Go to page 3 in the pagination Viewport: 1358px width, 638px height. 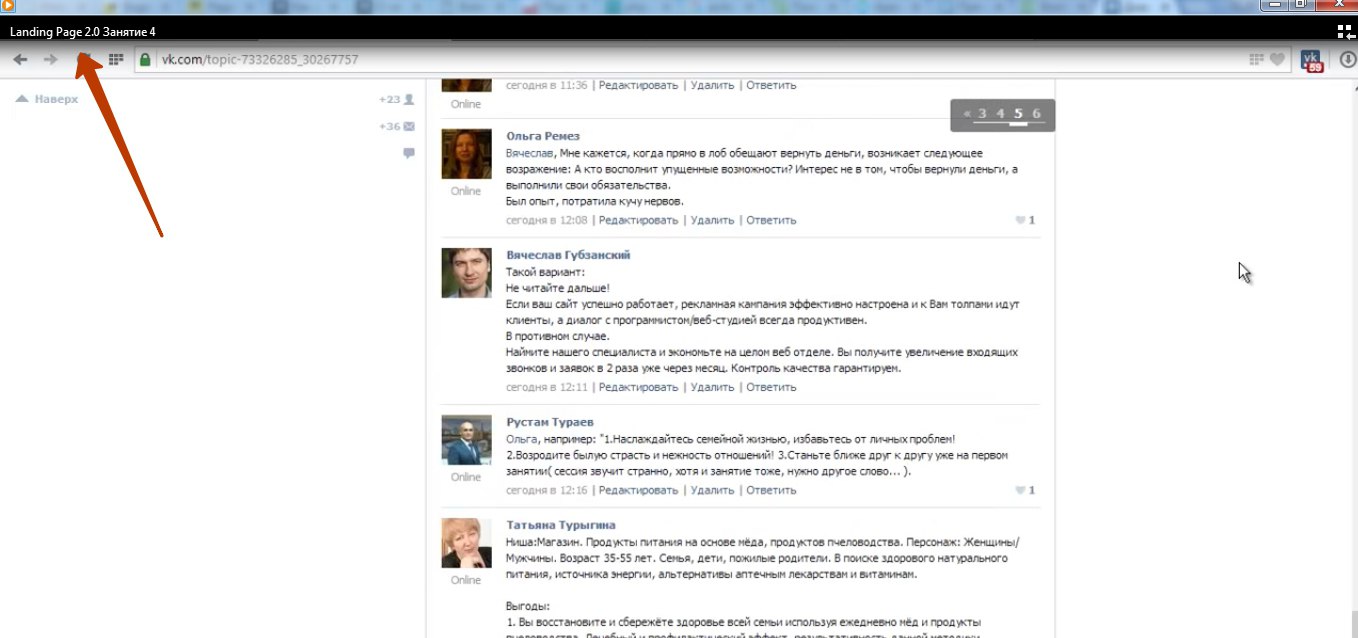click(982, 114)
